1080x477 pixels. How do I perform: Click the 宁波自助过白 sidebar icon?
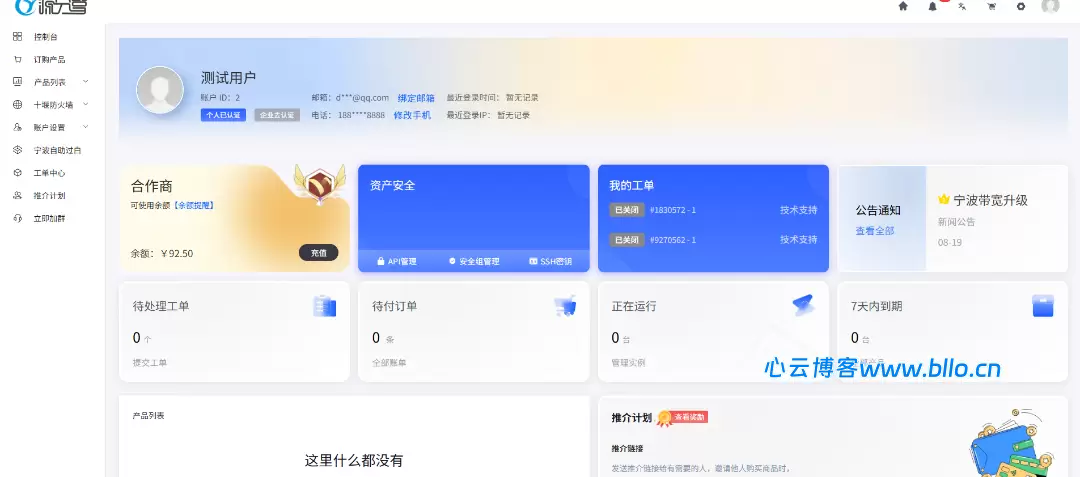18,150
